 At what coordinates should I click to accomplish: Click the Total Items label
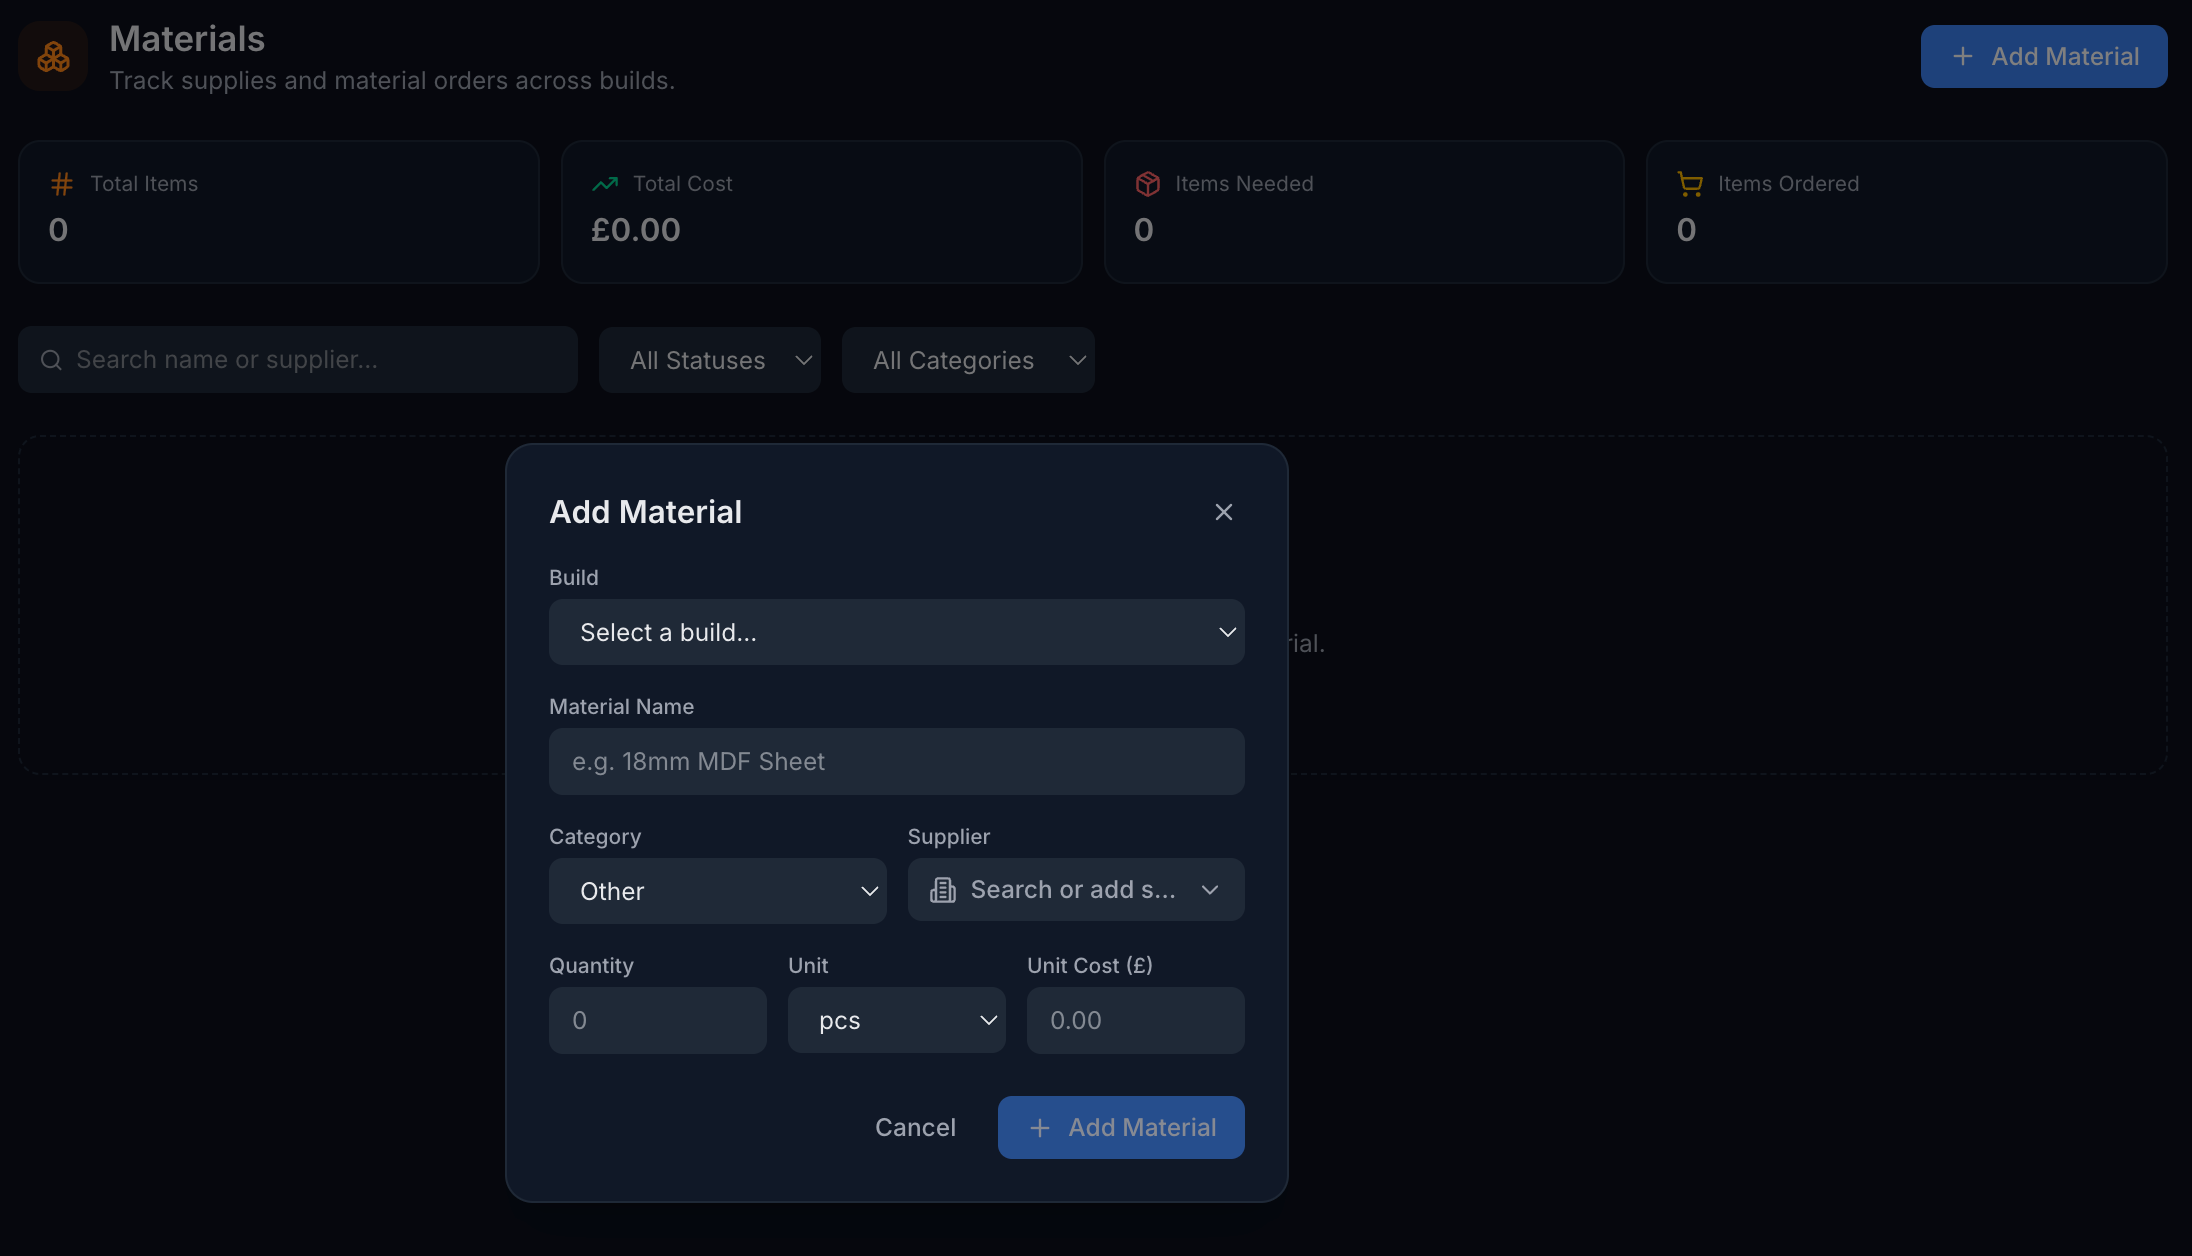[x=144, y=184]
